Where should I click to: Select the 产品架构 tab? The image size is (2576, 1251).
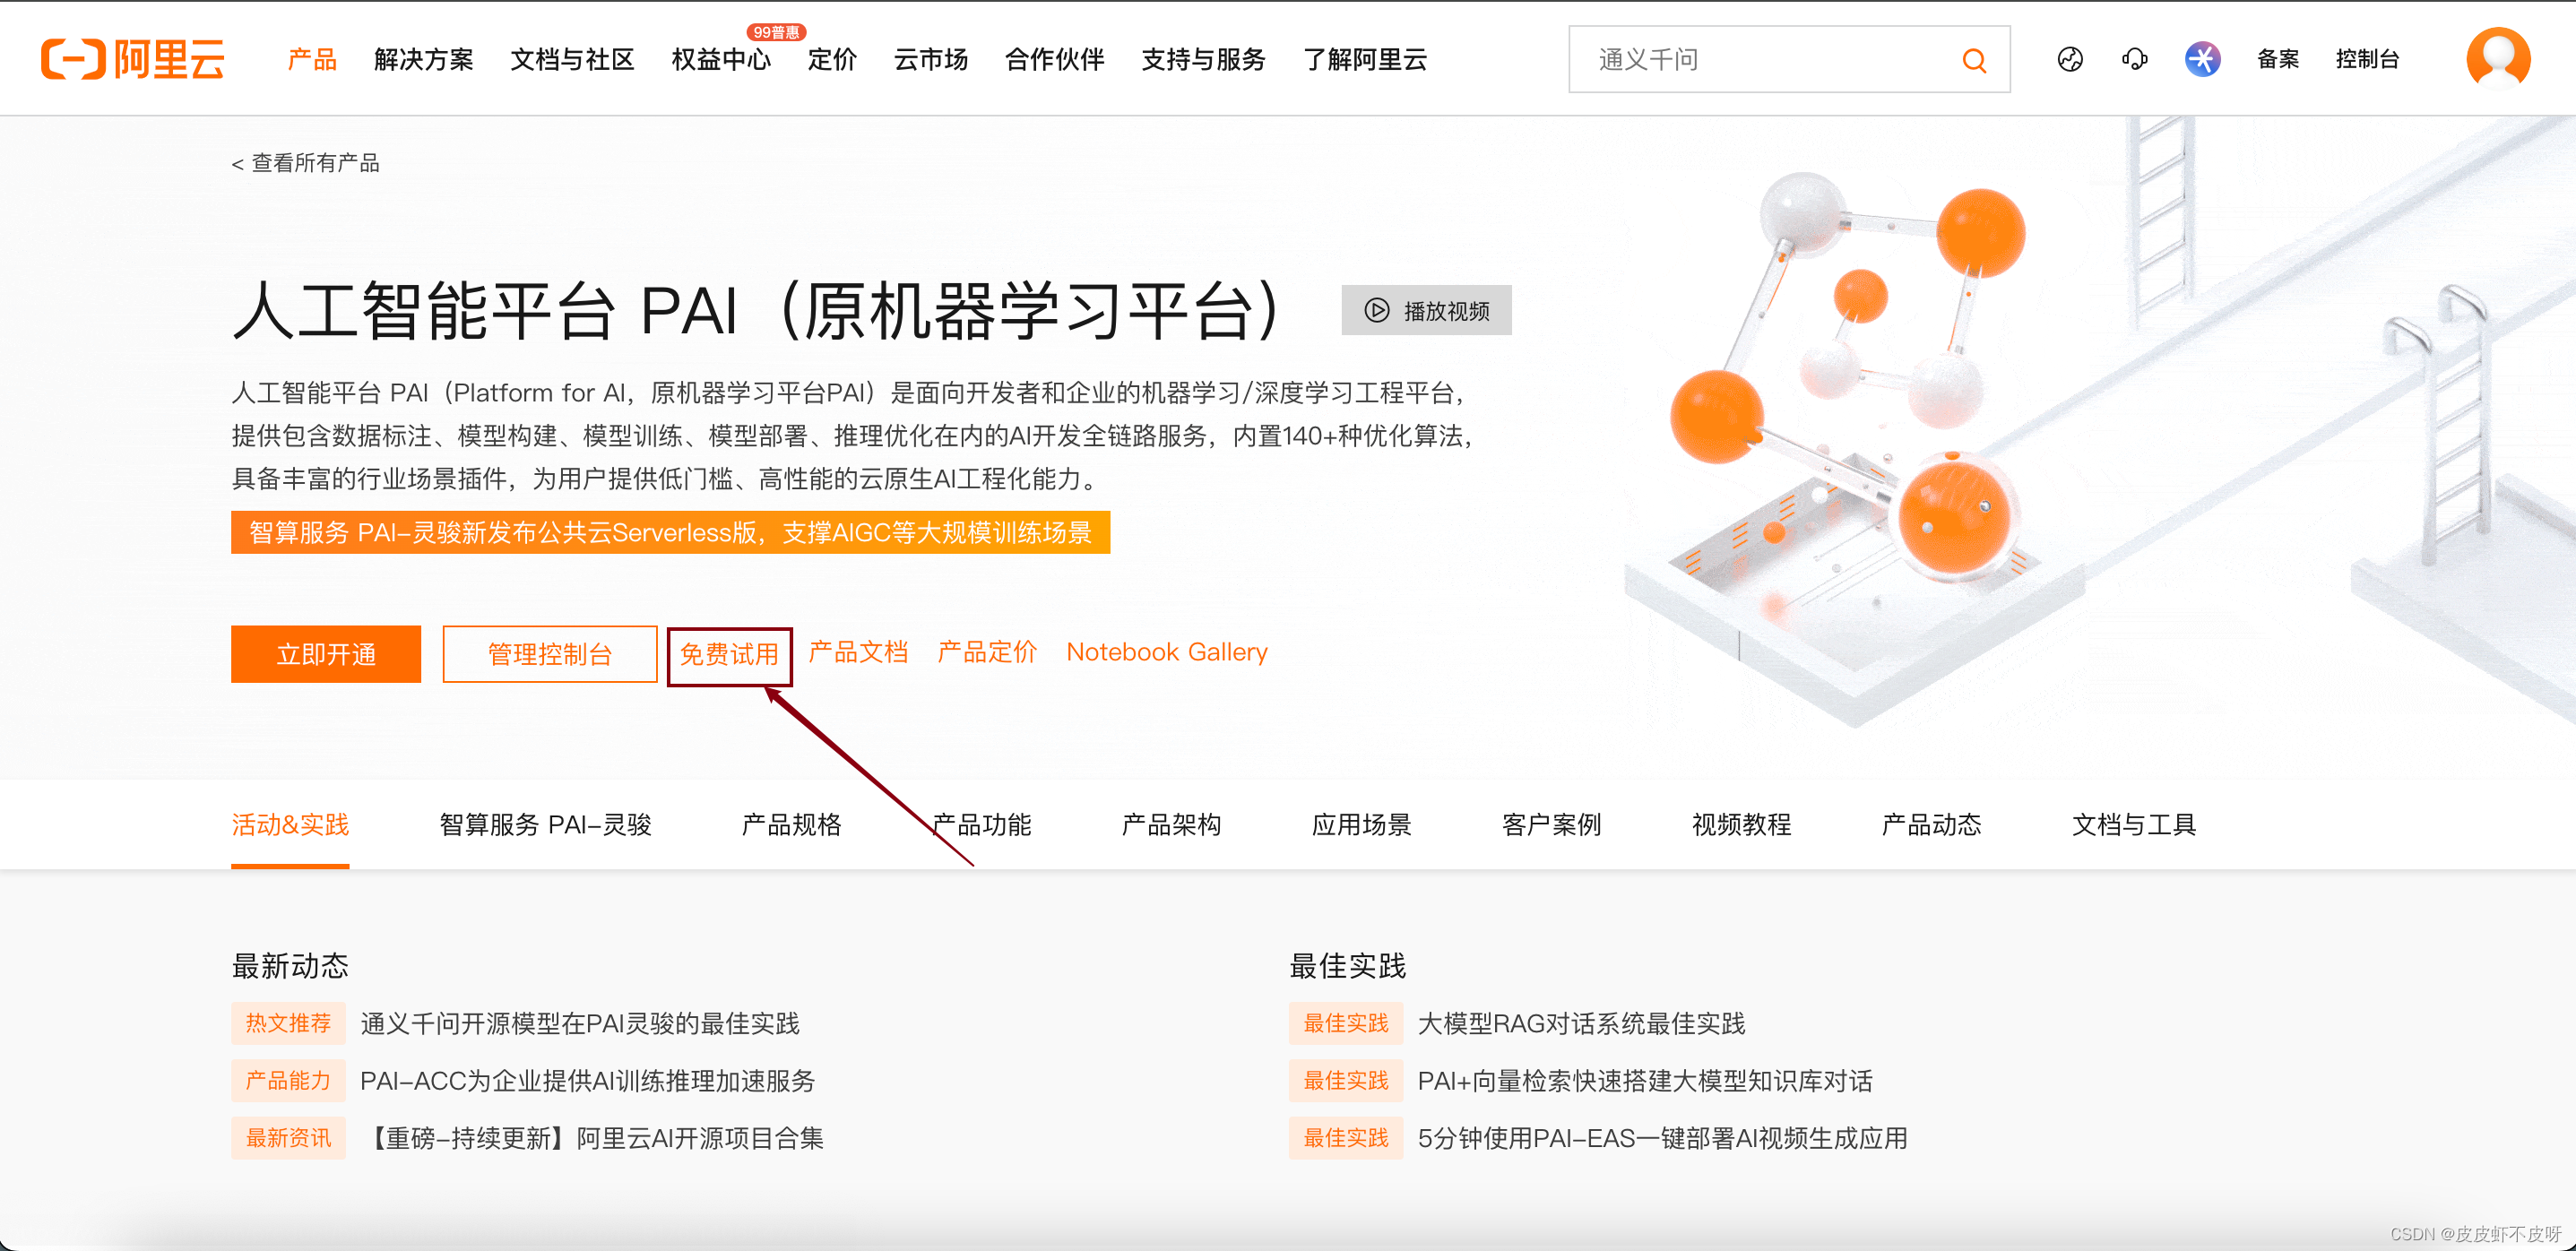pyautogui.click(x=1172, y=825)
